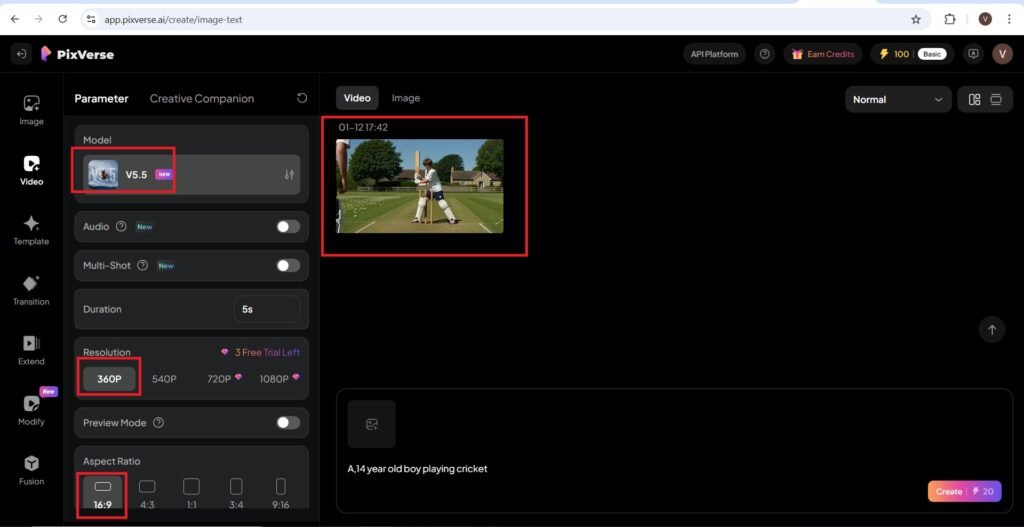Select 1080P resolution

pyautogui.click(x=280, y=379)
